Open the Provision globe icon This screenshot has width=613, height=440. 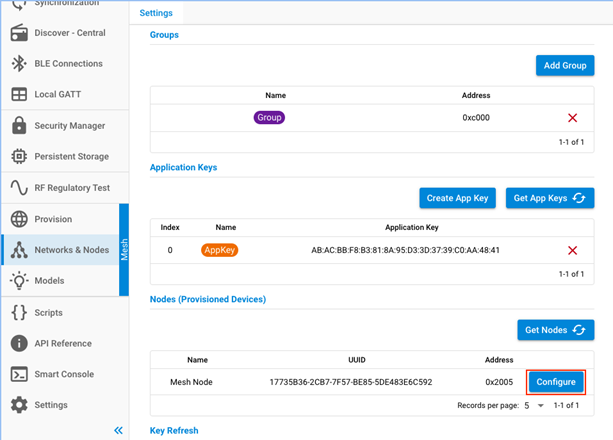pyautogui.click(x=18, y=220)
